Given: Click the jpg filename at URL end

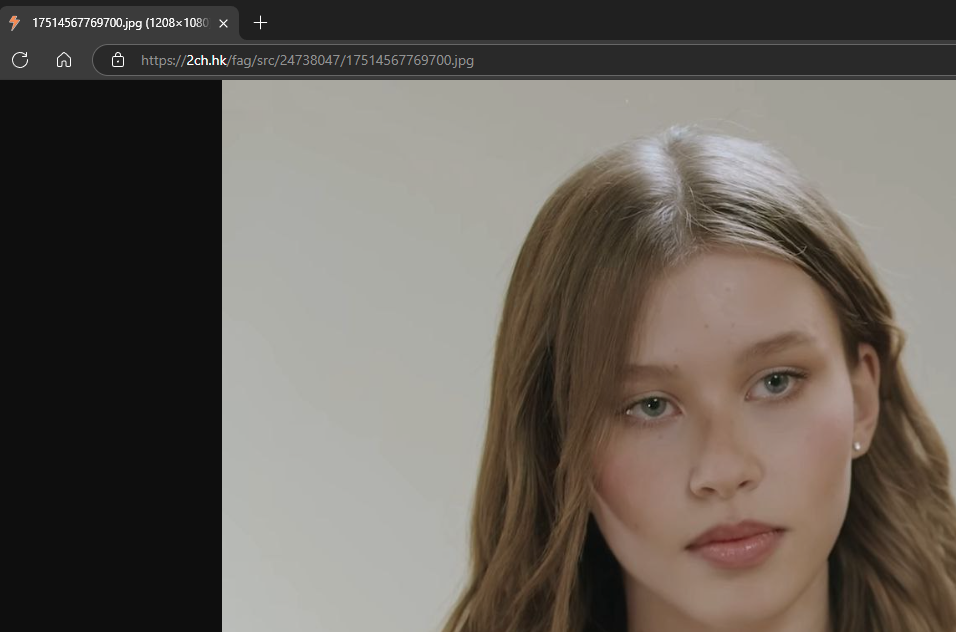Looking at the screenshot, I should click(x=410, y=60).
